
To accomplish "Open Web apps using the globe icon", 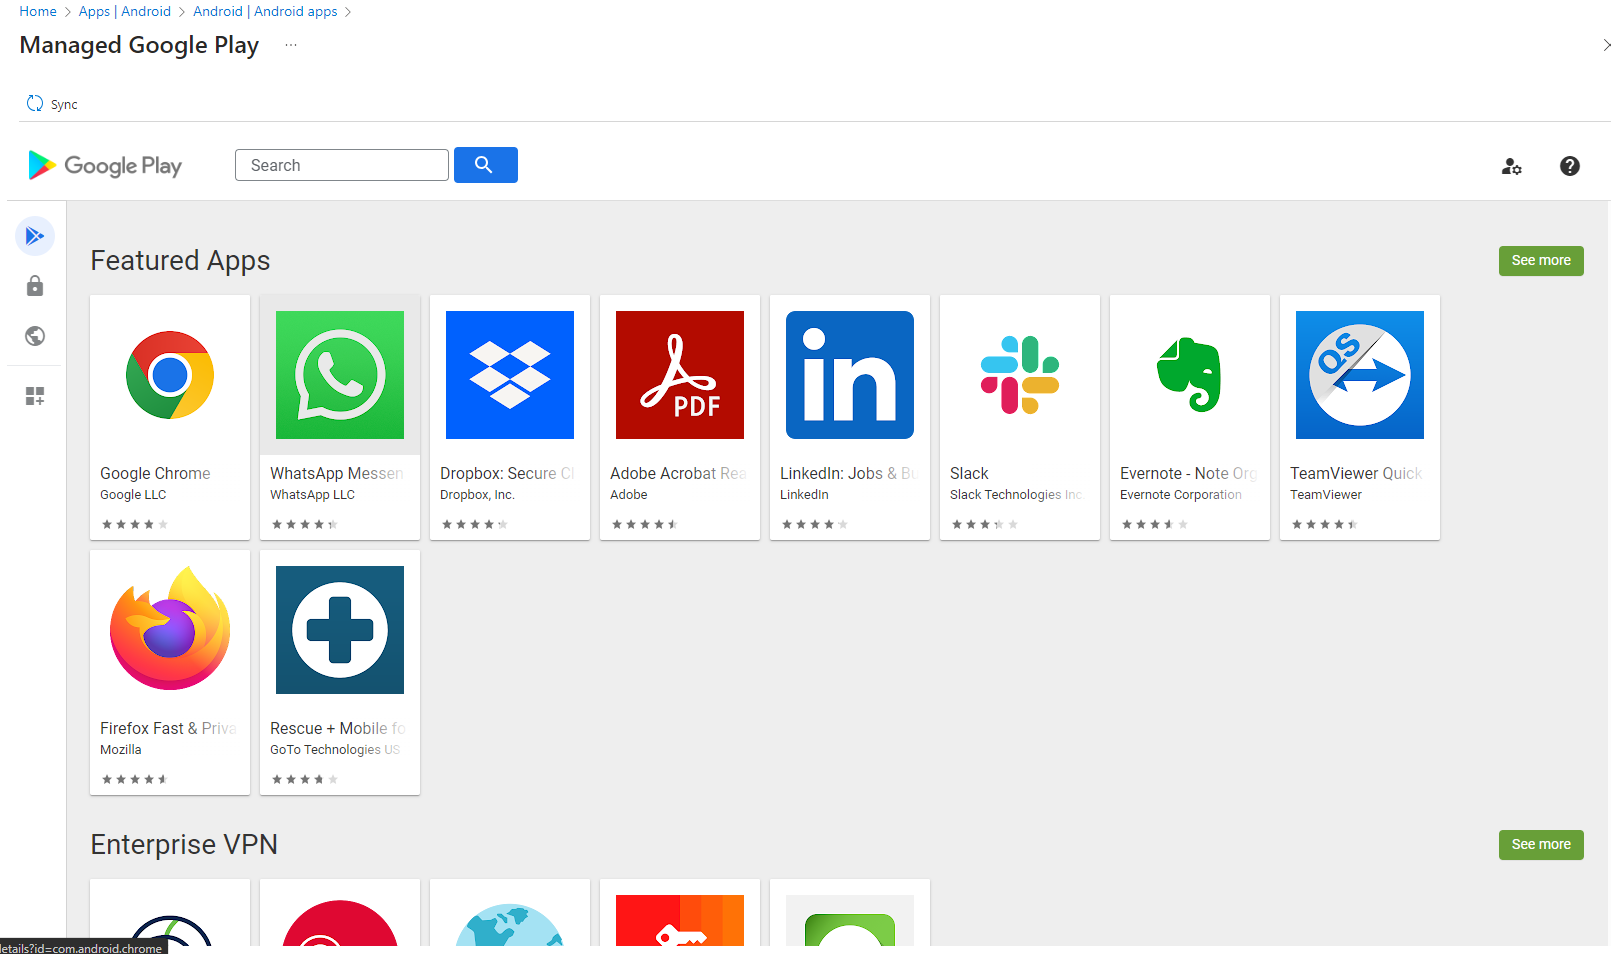I will pos(35,336).
